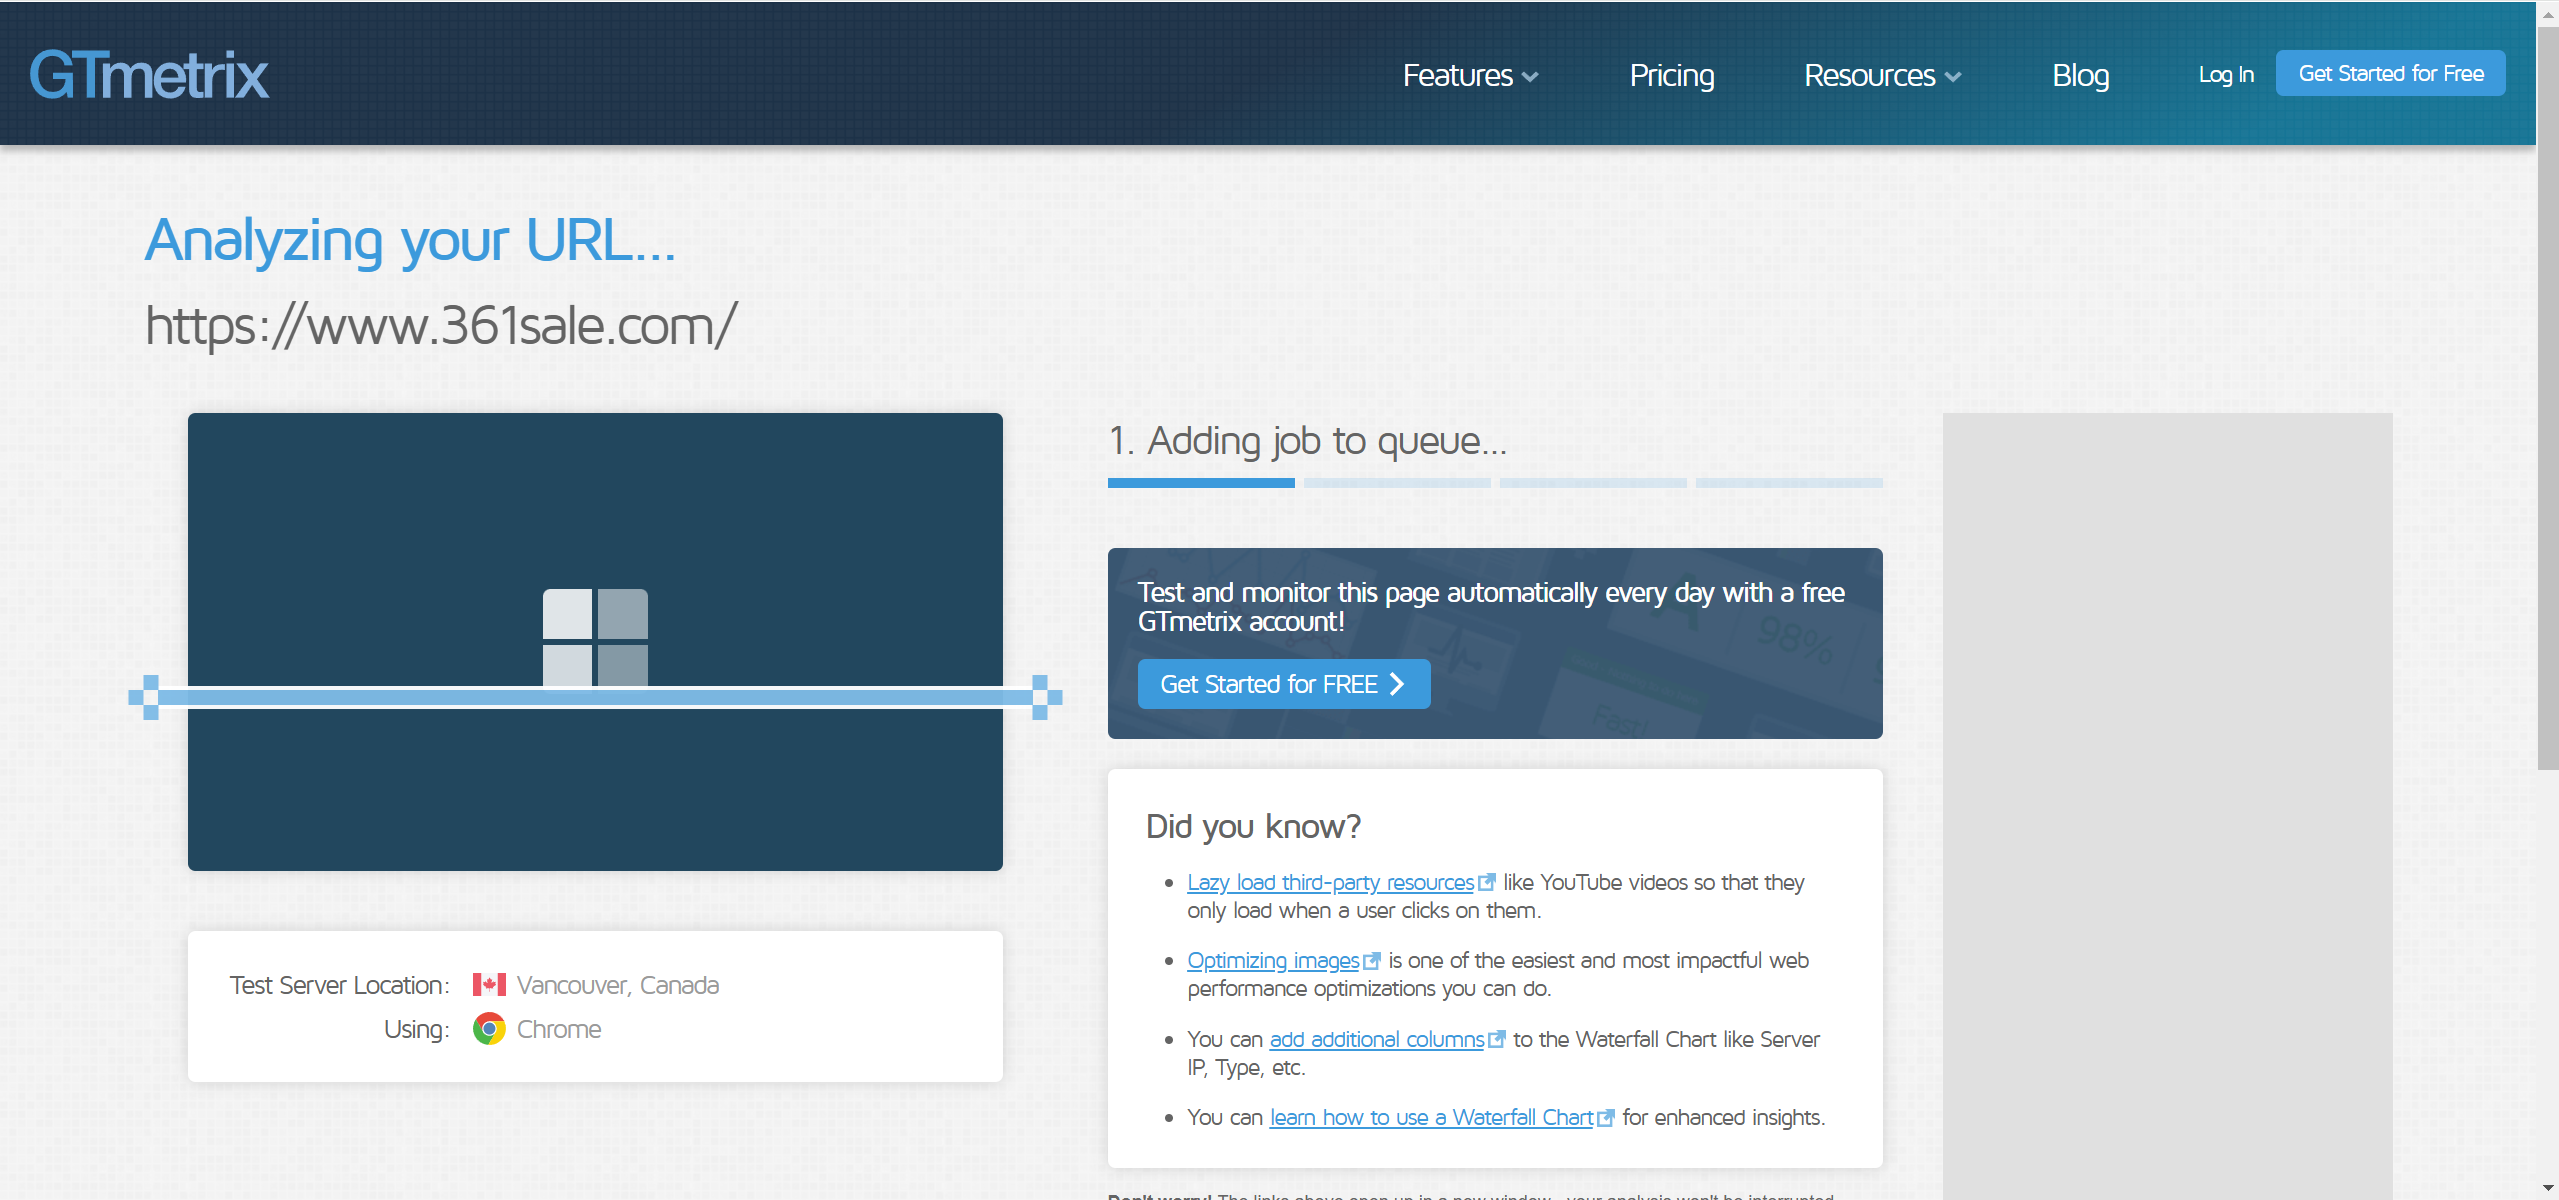Go to the Blog page
The image size is (2559, 1200).
(2080, 76)
